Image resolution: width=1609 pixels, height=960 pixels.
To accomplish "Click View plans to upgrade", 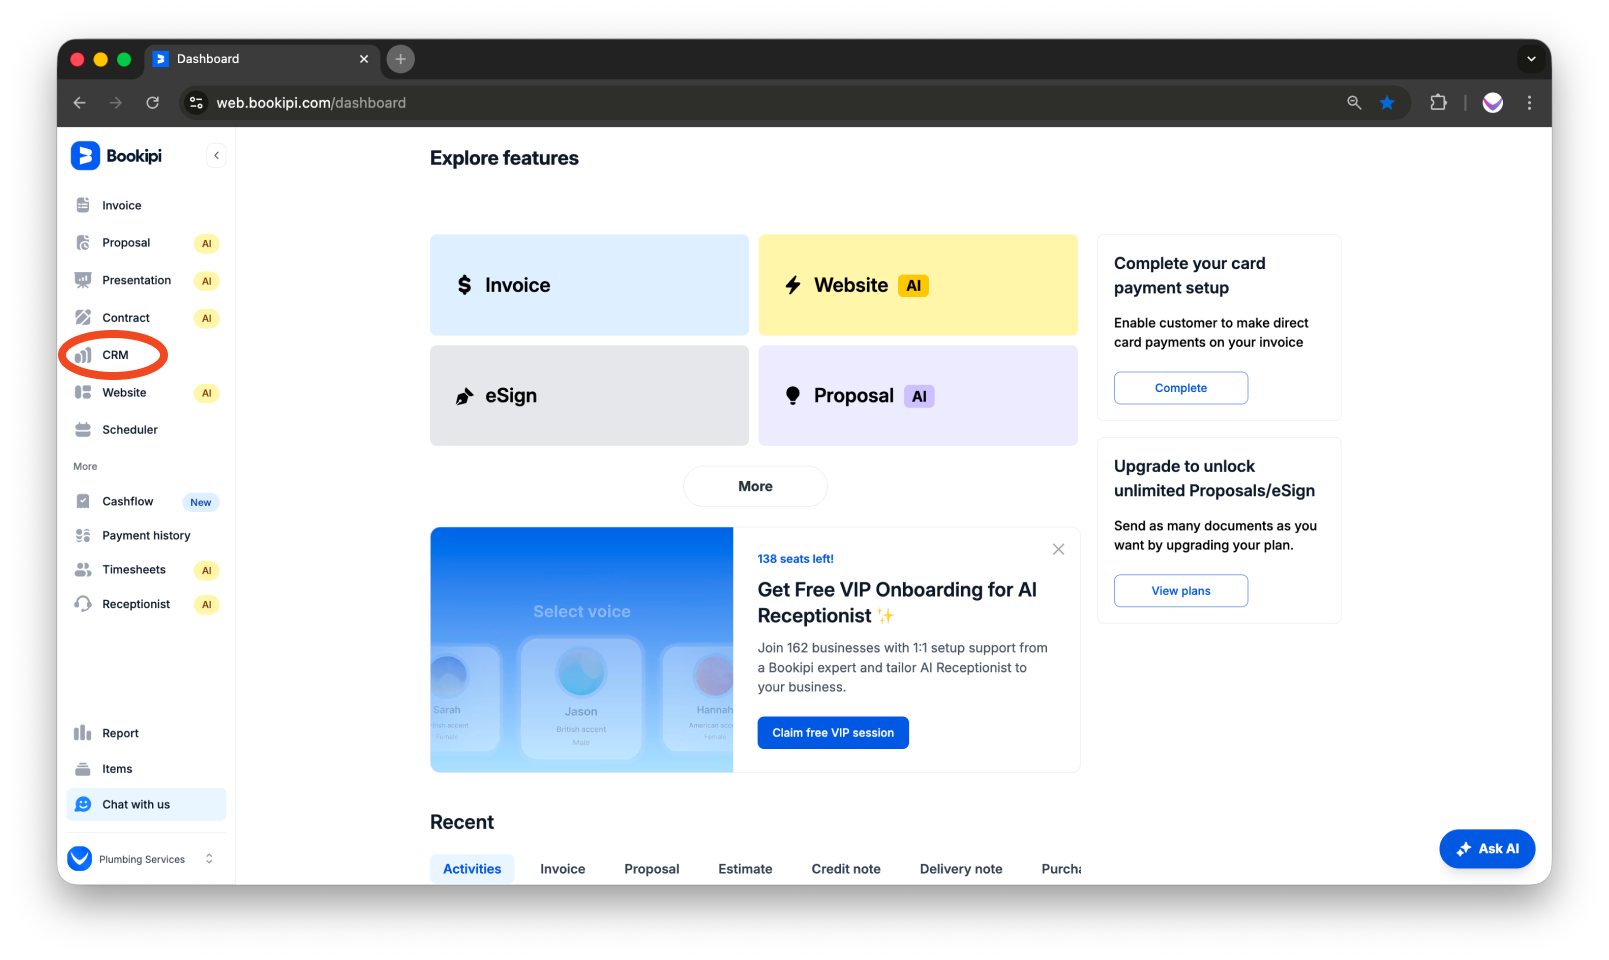I will 1180,590.
